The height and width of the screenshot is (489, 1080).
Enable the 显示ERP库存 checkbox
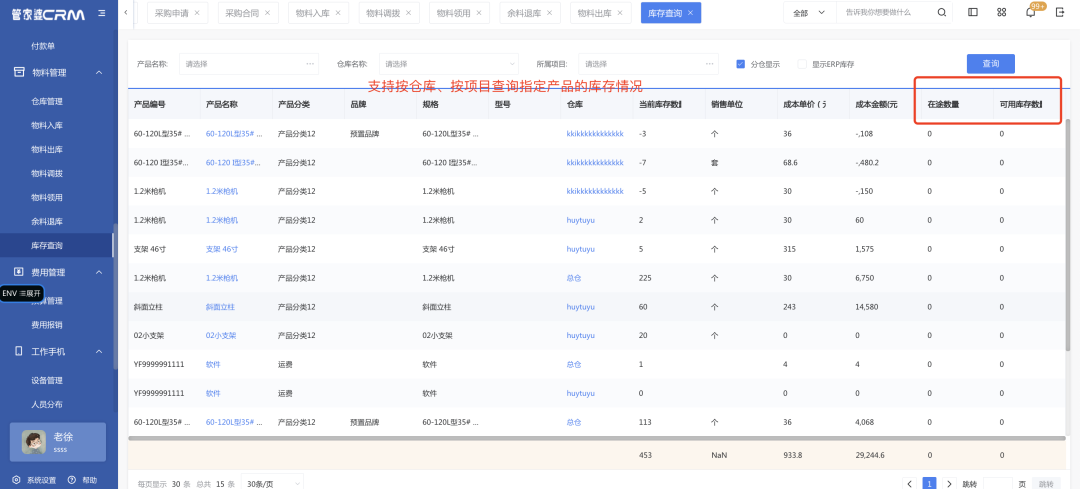coord(802,64)
